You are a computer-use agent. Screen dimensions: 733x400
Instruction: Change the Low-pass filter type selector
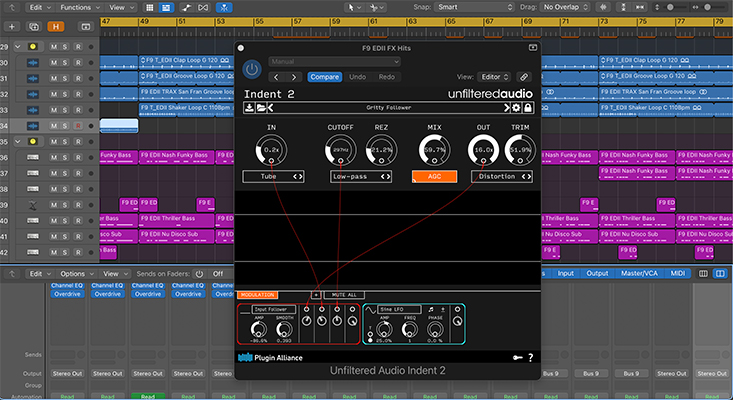pyautogui.click(x=361, y=177)
